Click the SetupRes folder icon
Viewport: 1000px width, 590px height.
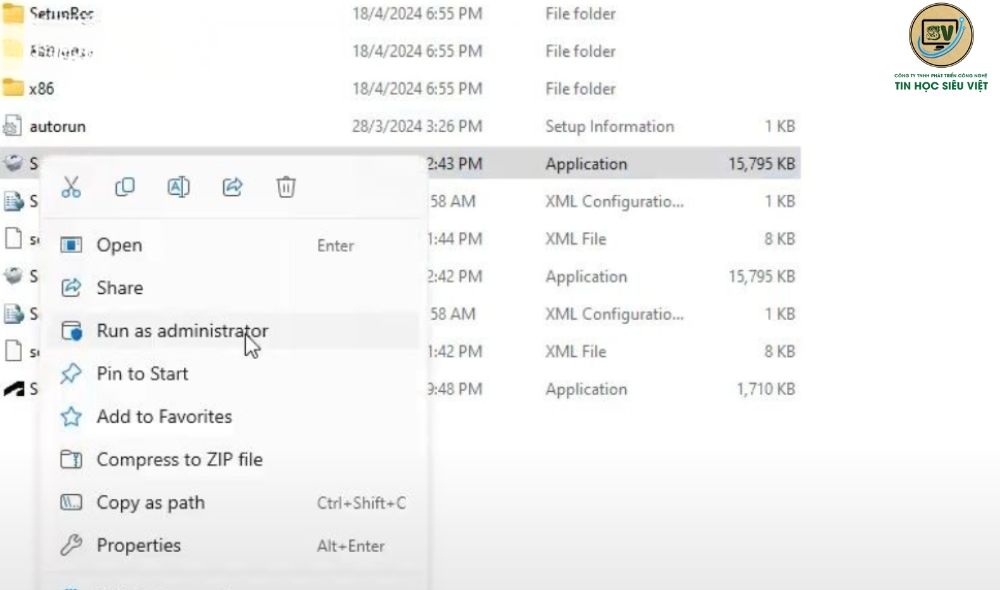pos(13,13)
